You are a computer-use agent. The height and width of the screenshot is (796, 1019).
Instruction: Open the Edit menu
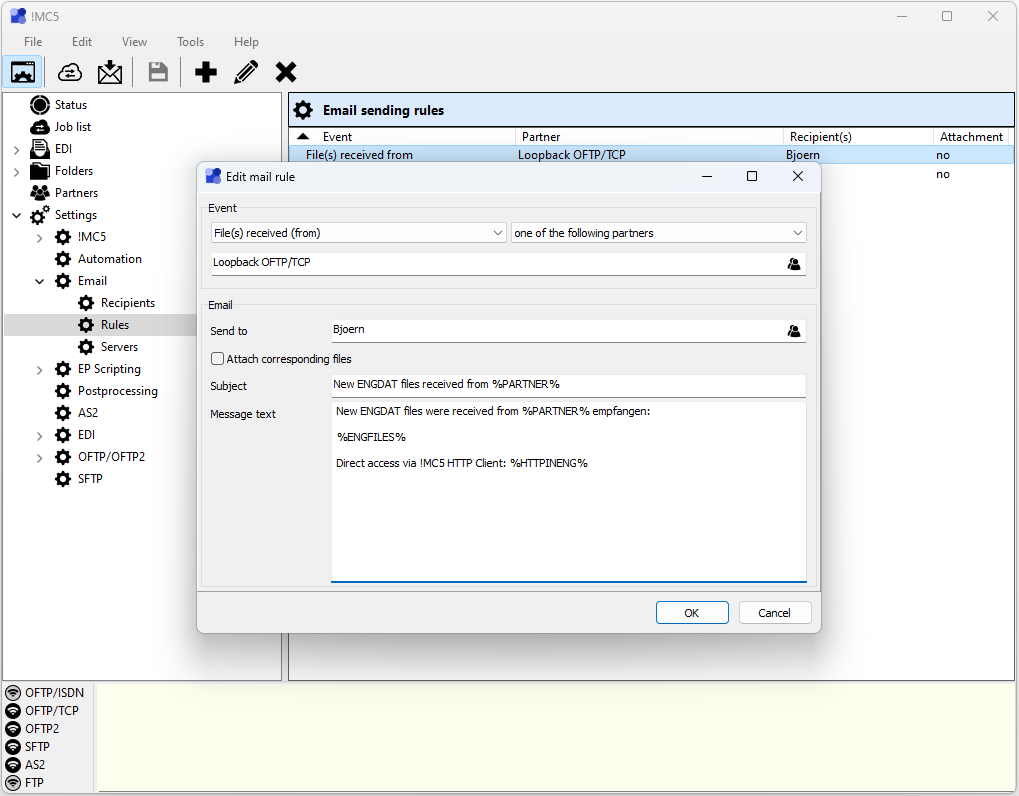(x=82, y=42)
